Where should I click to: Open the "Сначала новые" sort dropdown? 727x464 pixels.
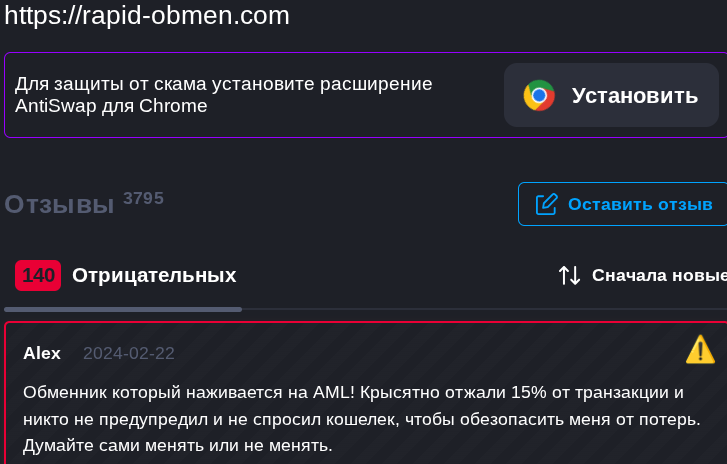pos(658,275)
